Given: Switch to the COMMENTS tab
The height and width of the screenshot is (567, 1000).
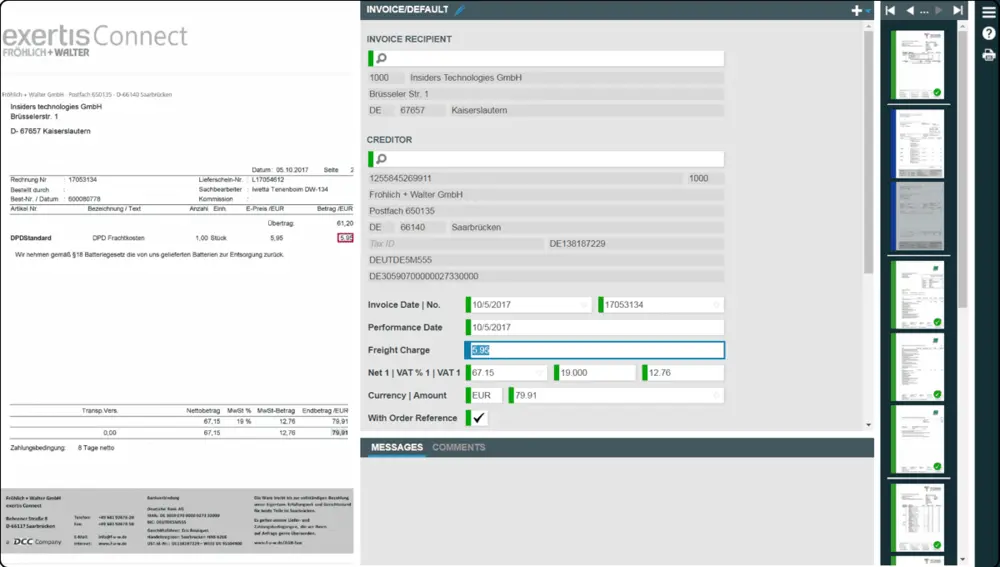Looking at the screenshot, I should click(x=459, y=447).
